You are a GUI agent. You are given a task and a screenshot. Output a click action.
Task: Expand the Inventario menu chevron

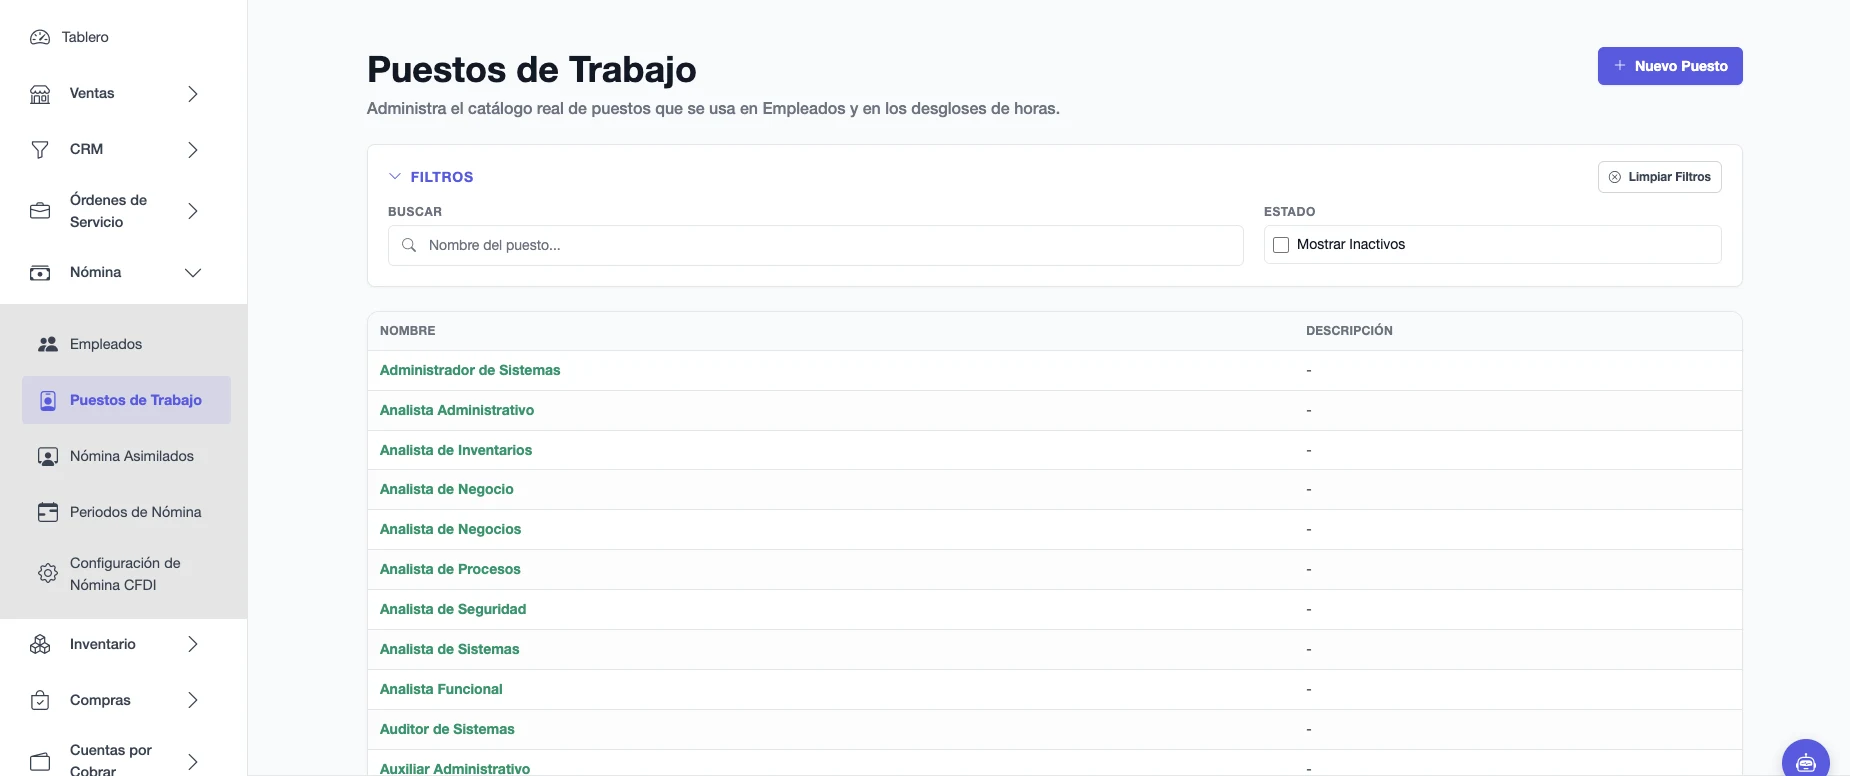click(x=193, y=645)
